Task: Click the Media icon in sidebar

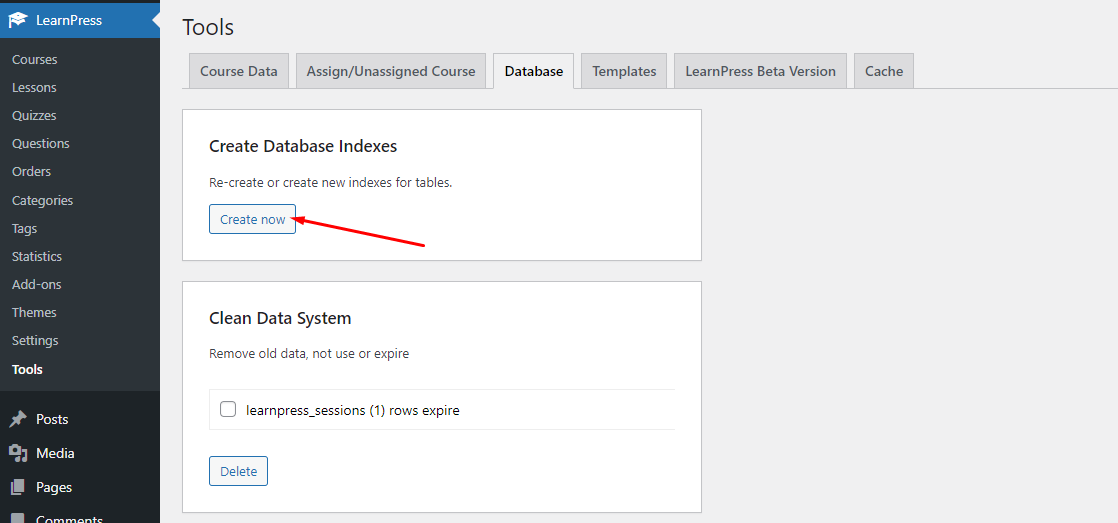Action: pyautogui.click(x=18, y=453)
